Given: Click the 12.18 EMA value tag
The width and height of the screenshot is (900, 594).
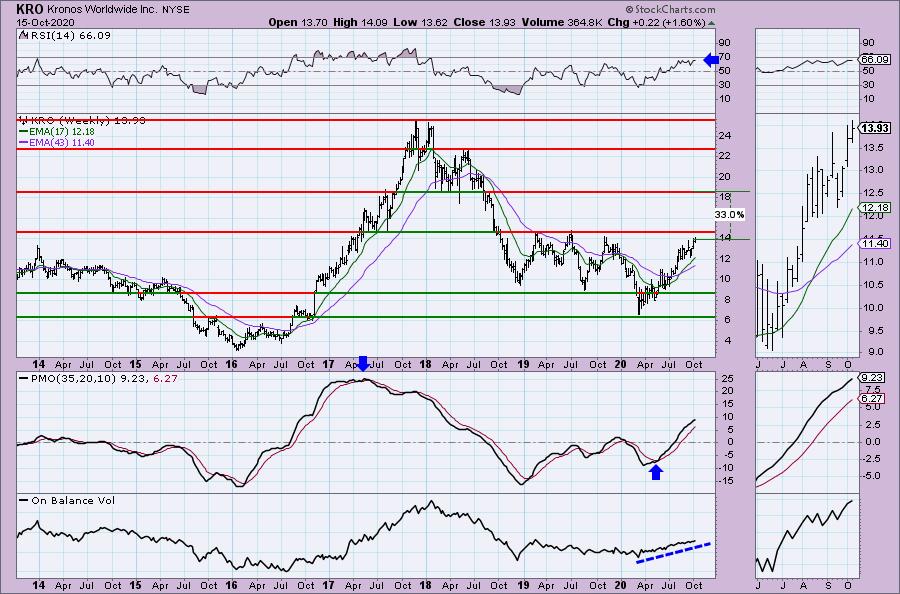Looking at the screenshot, I should [875, 207].
